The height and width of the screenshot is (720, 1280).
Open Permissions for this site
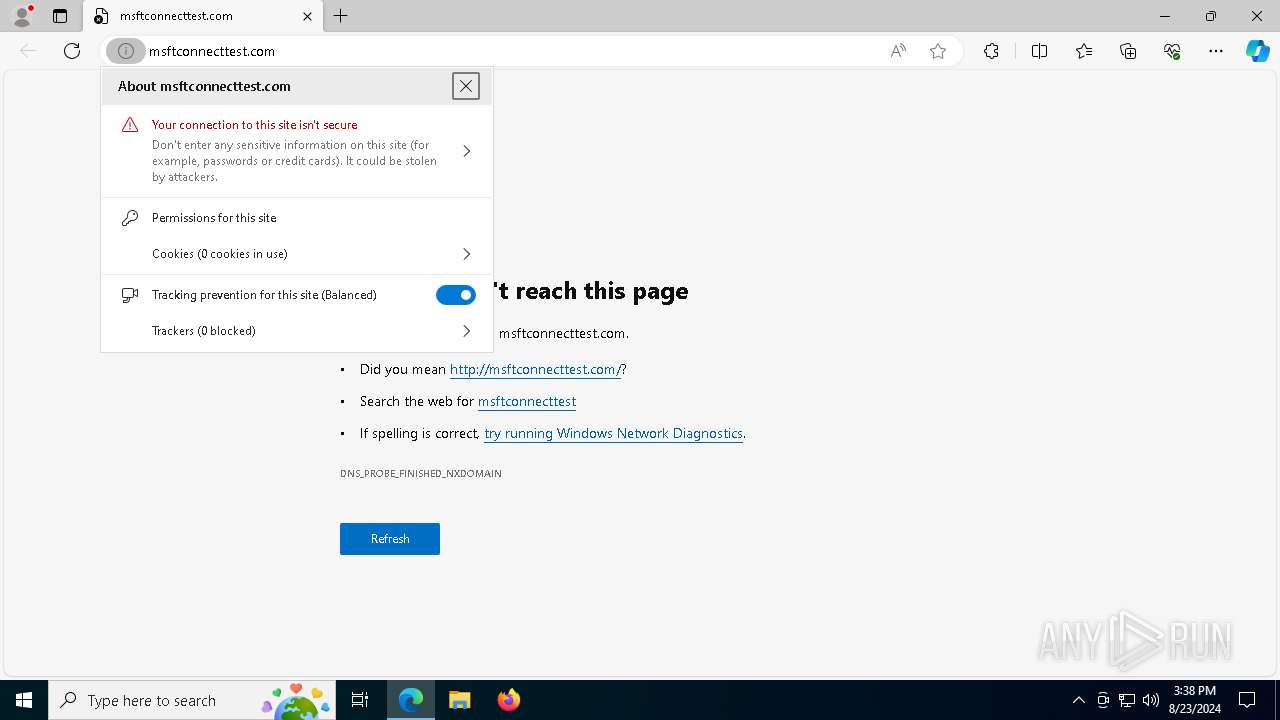(214, 218)
